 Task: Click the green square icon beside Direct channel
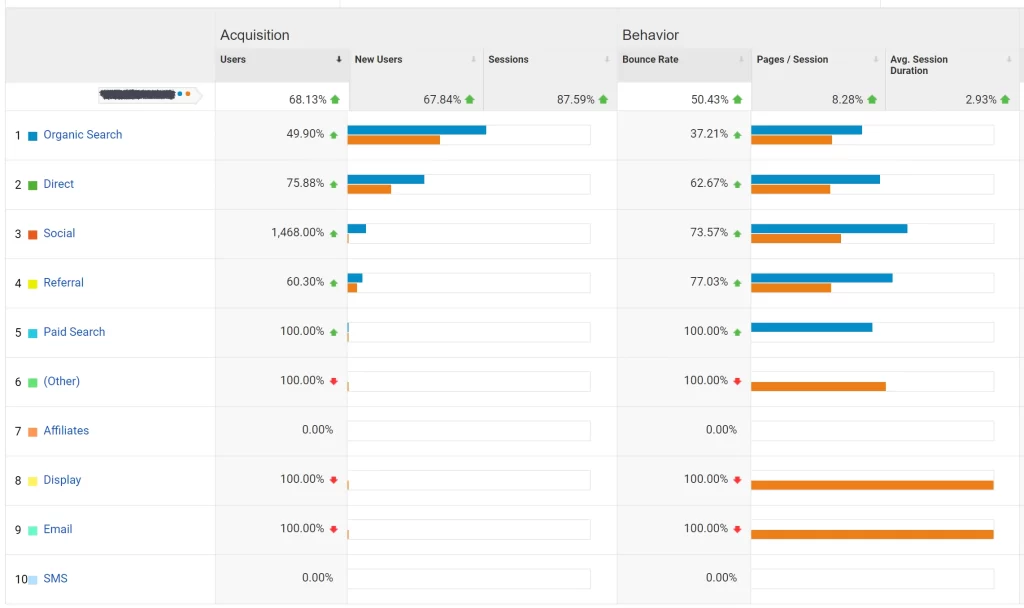point(33,184)
